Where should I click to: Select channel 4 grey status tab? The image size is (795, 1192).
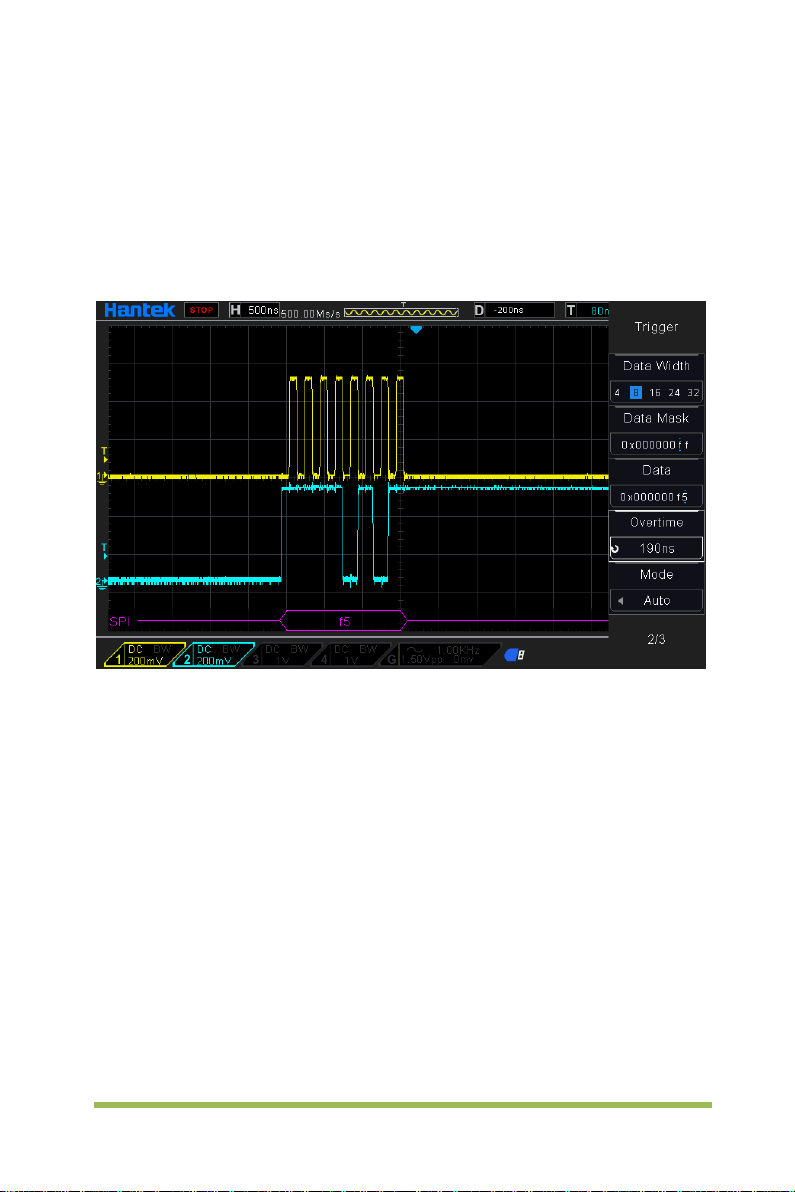click(x=351, y=655)
